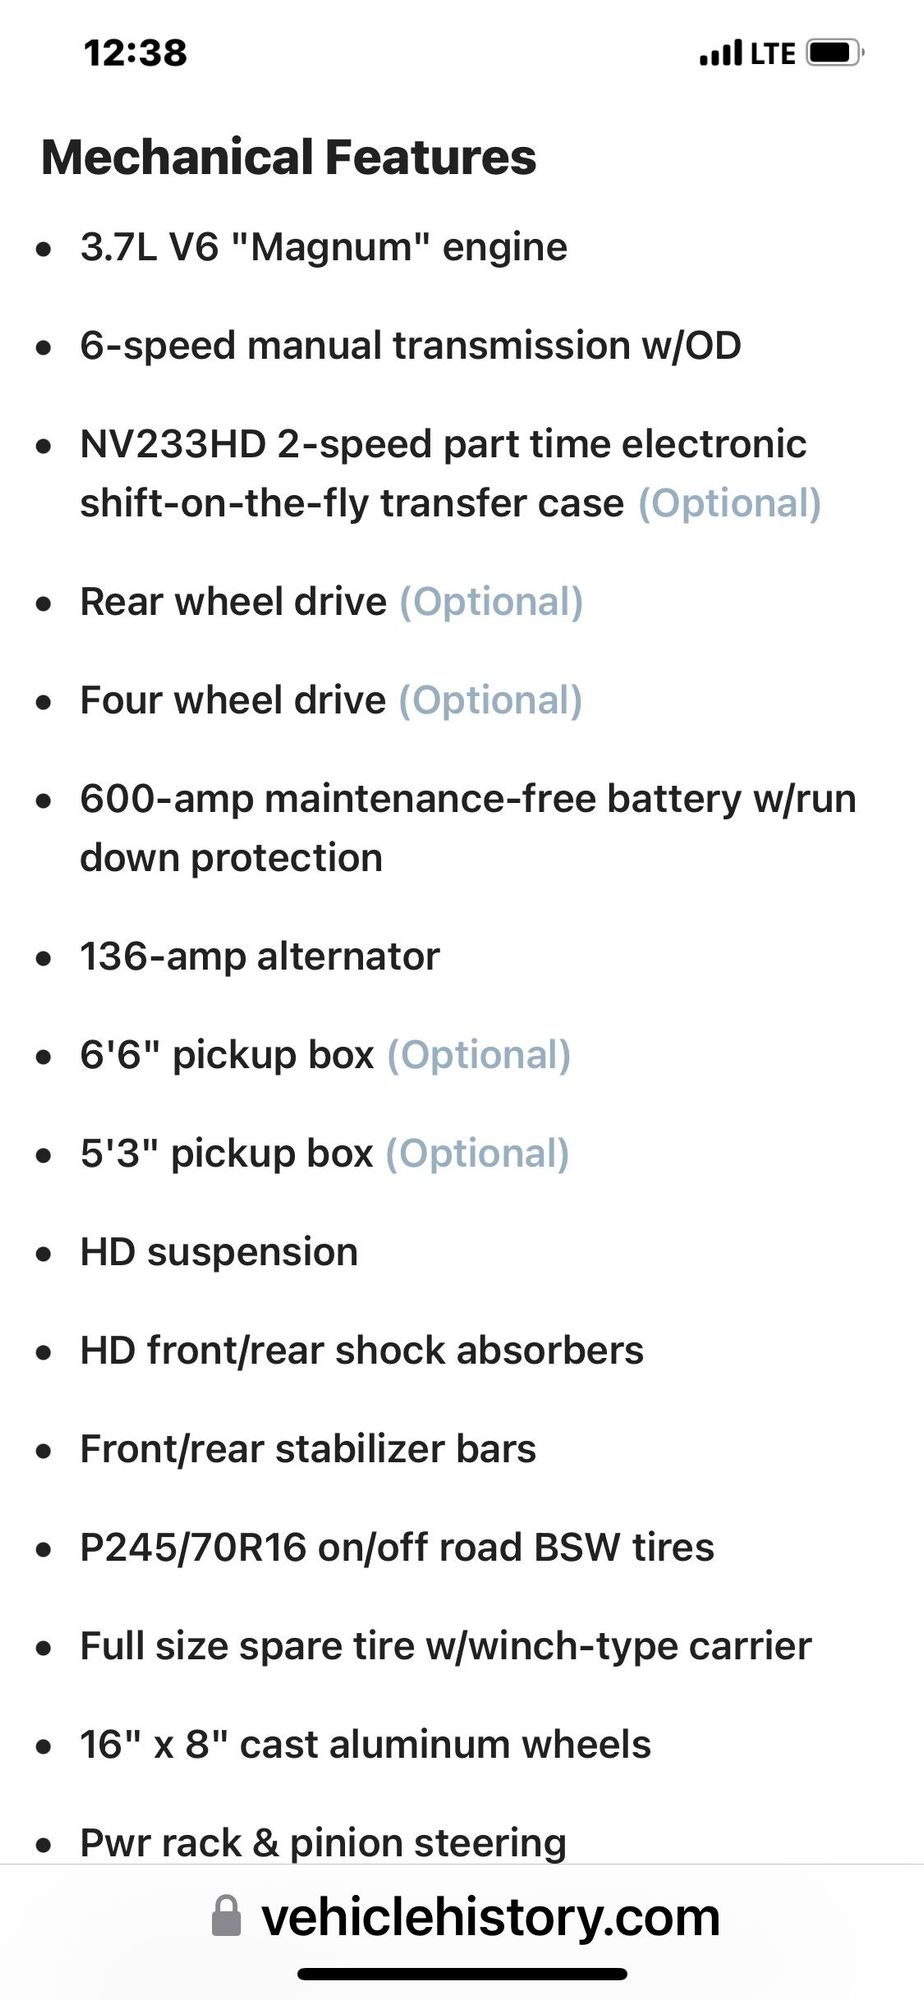Tap Optional tag beside 5'3" pickup box
This screenshot has width=924, height=2000.
pos(478,1153)
